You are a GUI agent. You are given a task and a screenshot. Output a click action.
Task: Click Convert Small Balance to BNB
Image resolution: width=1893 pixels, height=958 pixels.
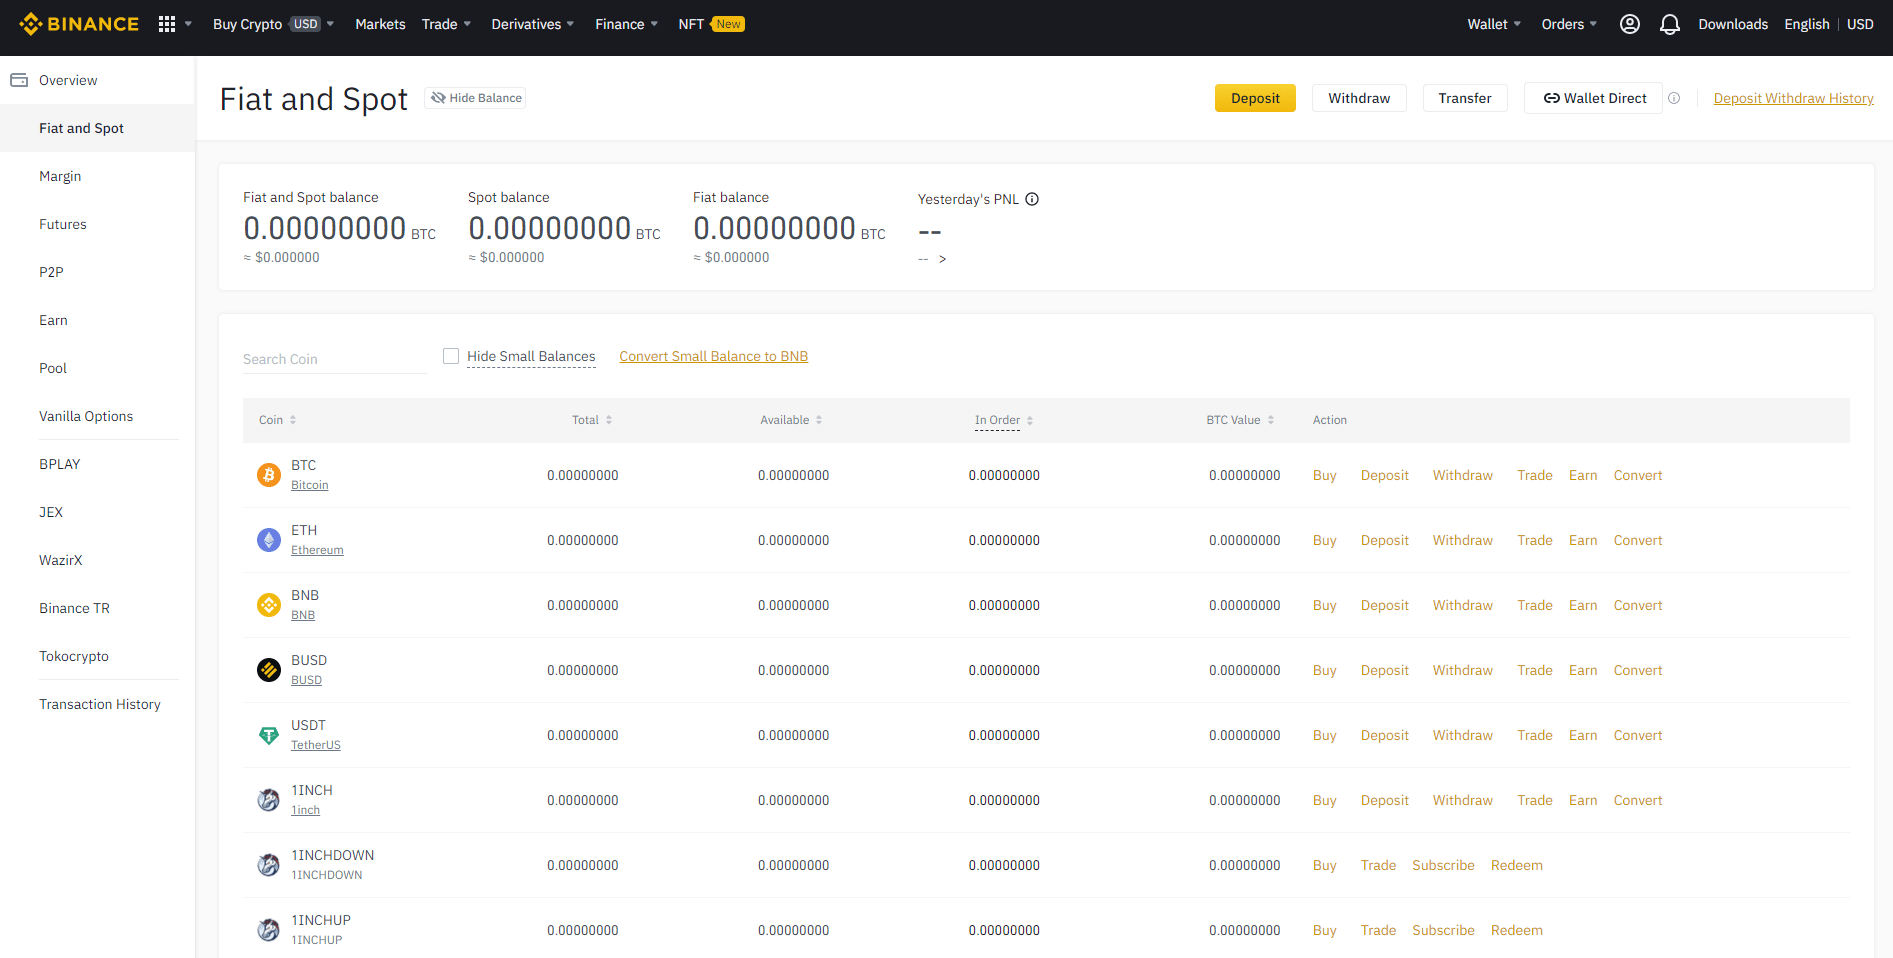[x=714, y=356]
